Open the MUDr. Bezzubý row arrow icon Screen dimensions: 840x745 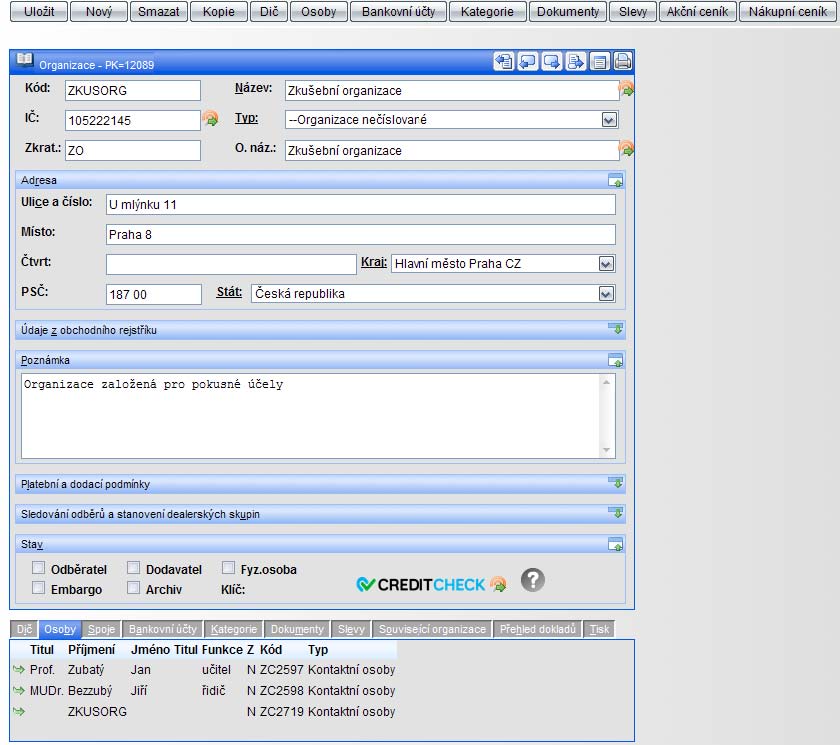click(18, 691)
